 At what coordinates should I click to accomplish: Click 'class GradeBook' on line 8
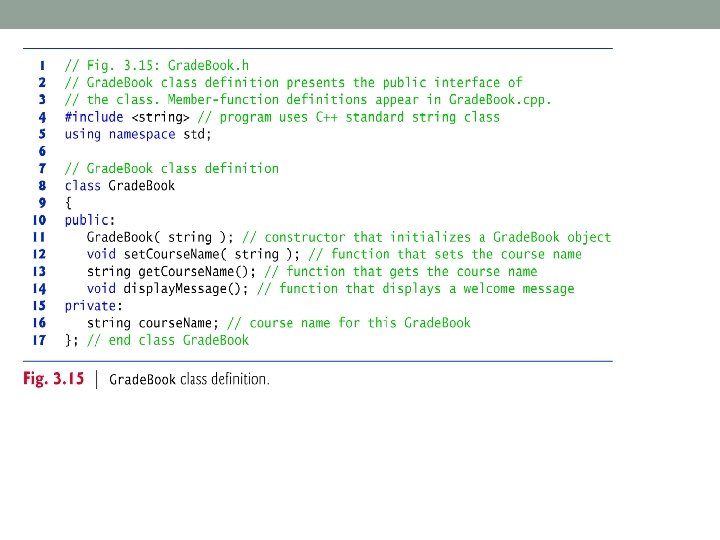[x=120, y=186]
